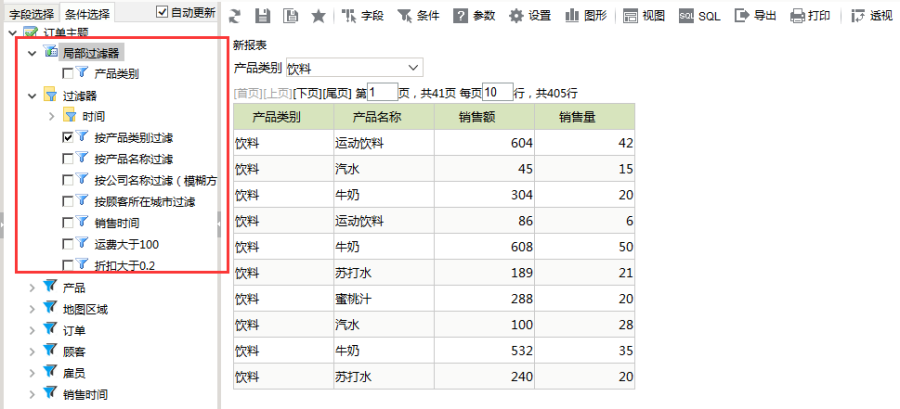Image resolution: width=900 pixels, height=409 pixels.
Task: Open the 图形 chart tool
Action: click(586, 15)
